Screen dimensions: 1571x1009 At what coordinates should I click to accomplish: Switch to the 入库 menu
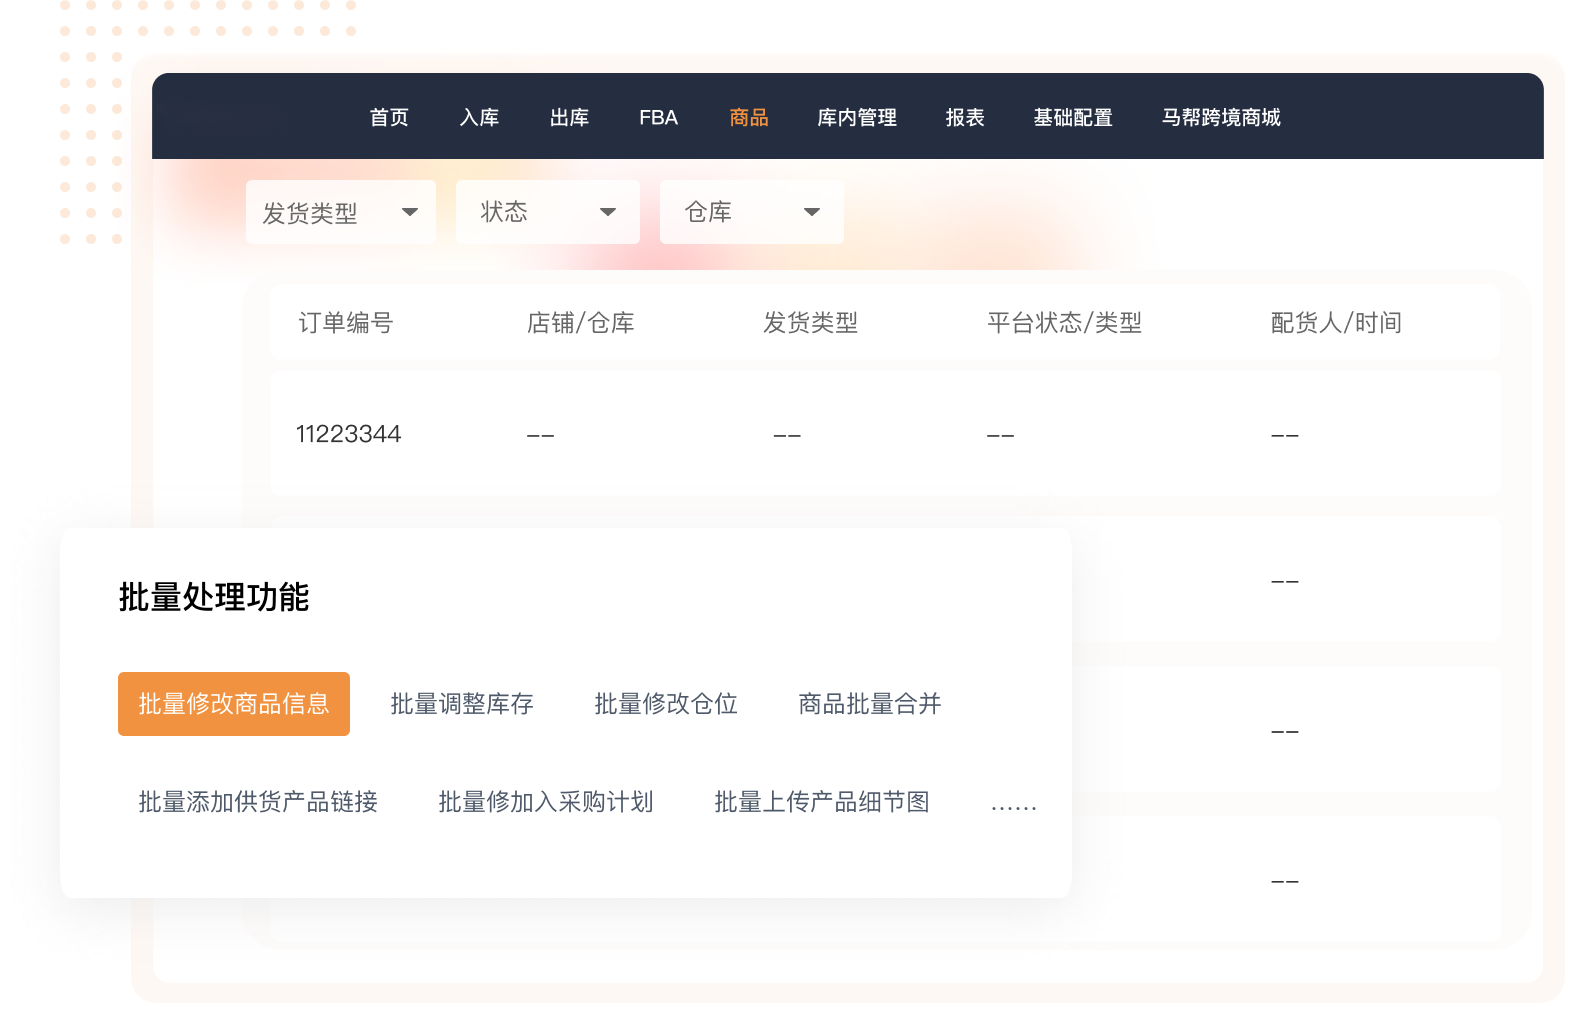[x=479, y=118]
